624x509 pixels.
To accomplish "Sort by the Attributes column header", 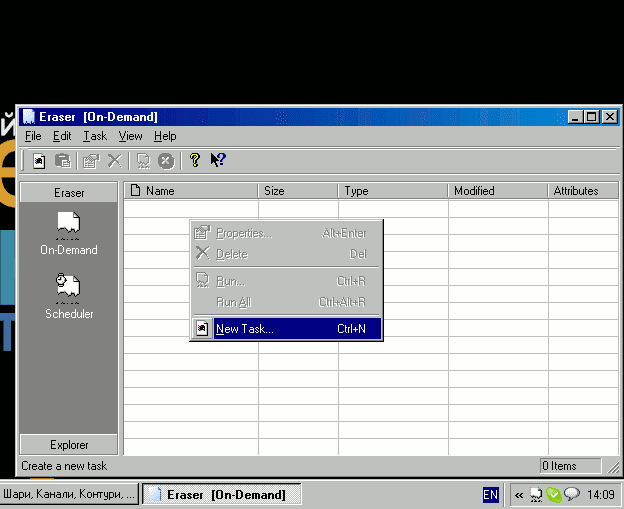I will pos(583,191).
